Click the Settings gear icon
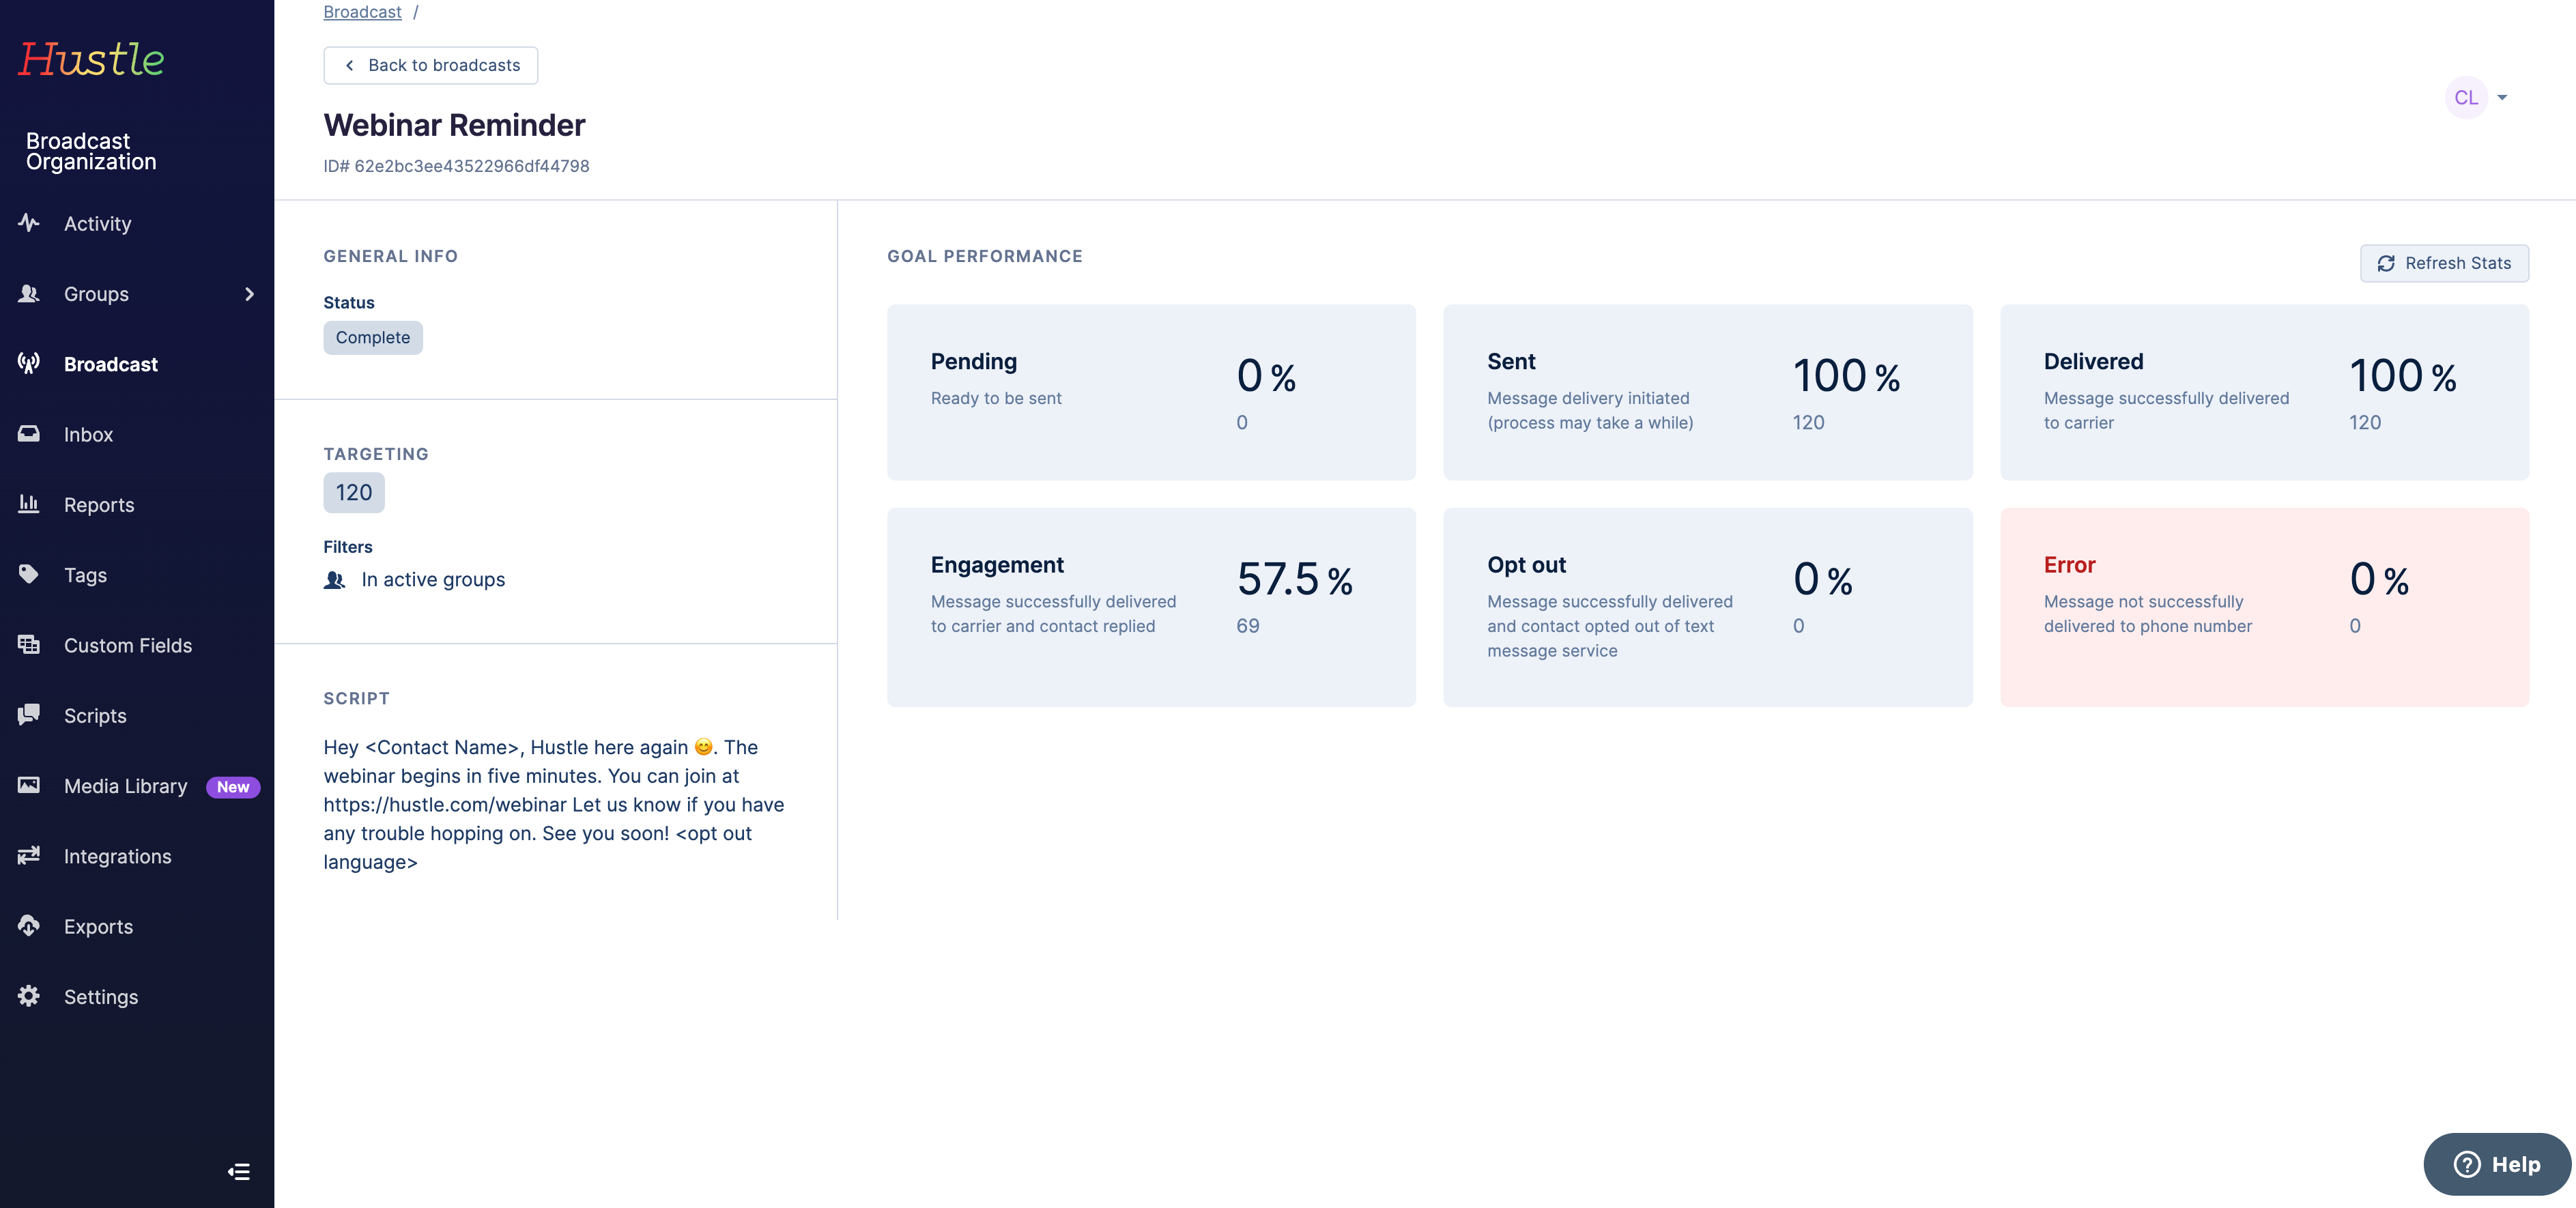Viewport: 2576px width, 1208px height. (29, 996)
